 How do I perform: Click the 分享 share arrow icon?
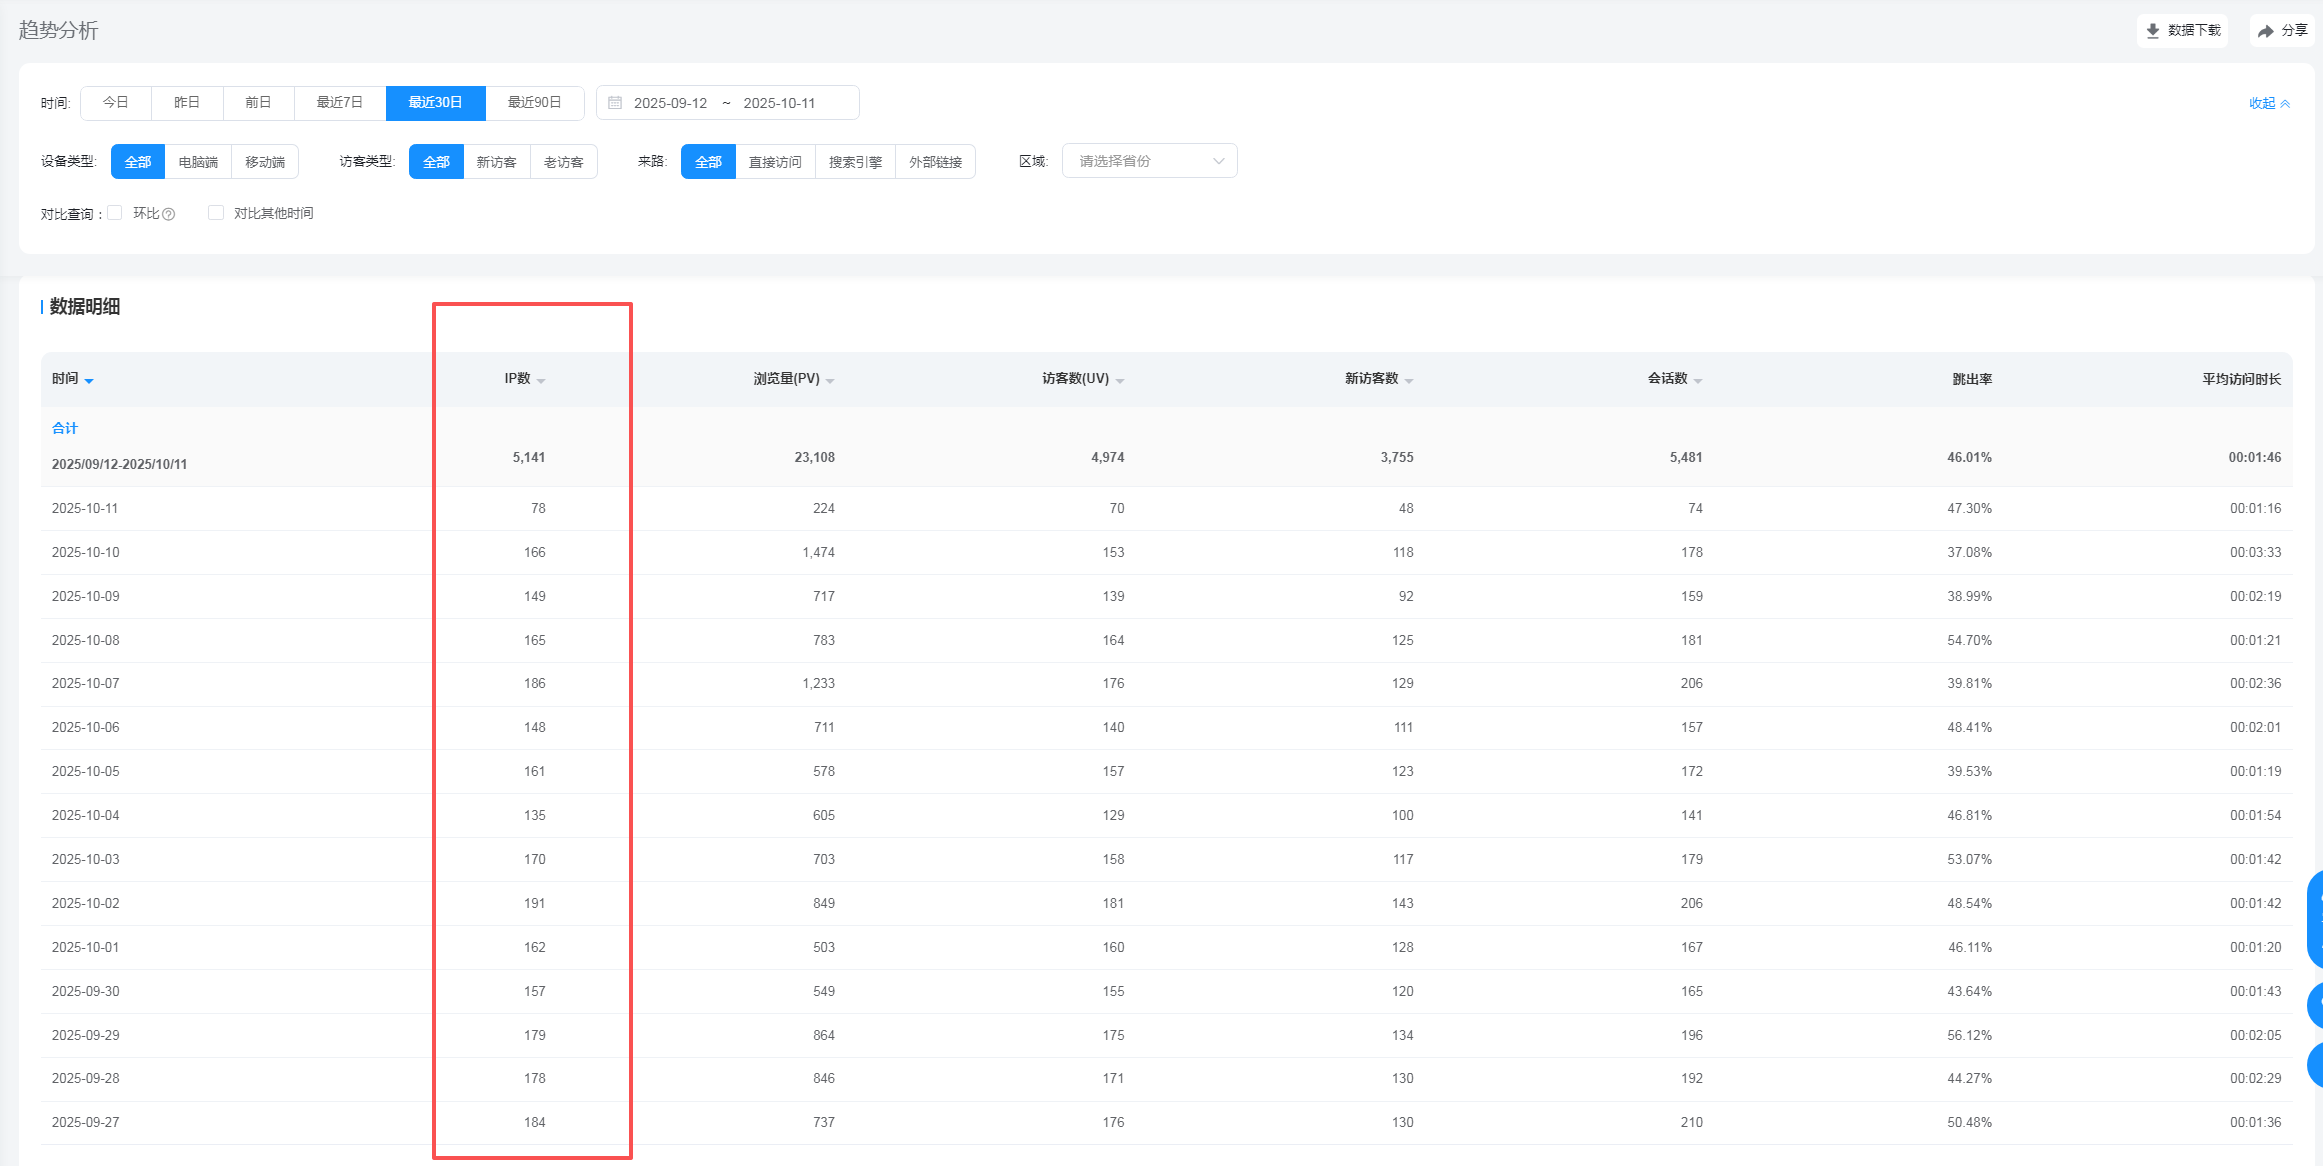(x=2266, y=31)
